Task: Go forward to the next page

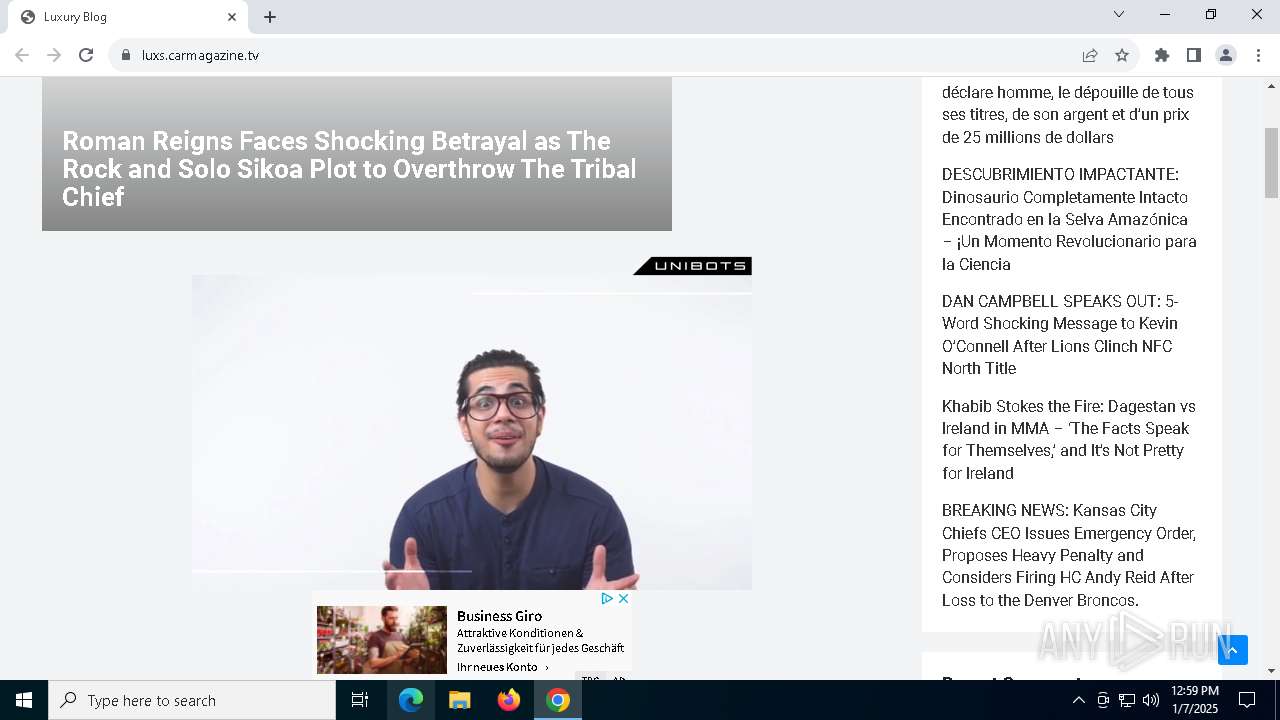Action: [x=54, y=55]
